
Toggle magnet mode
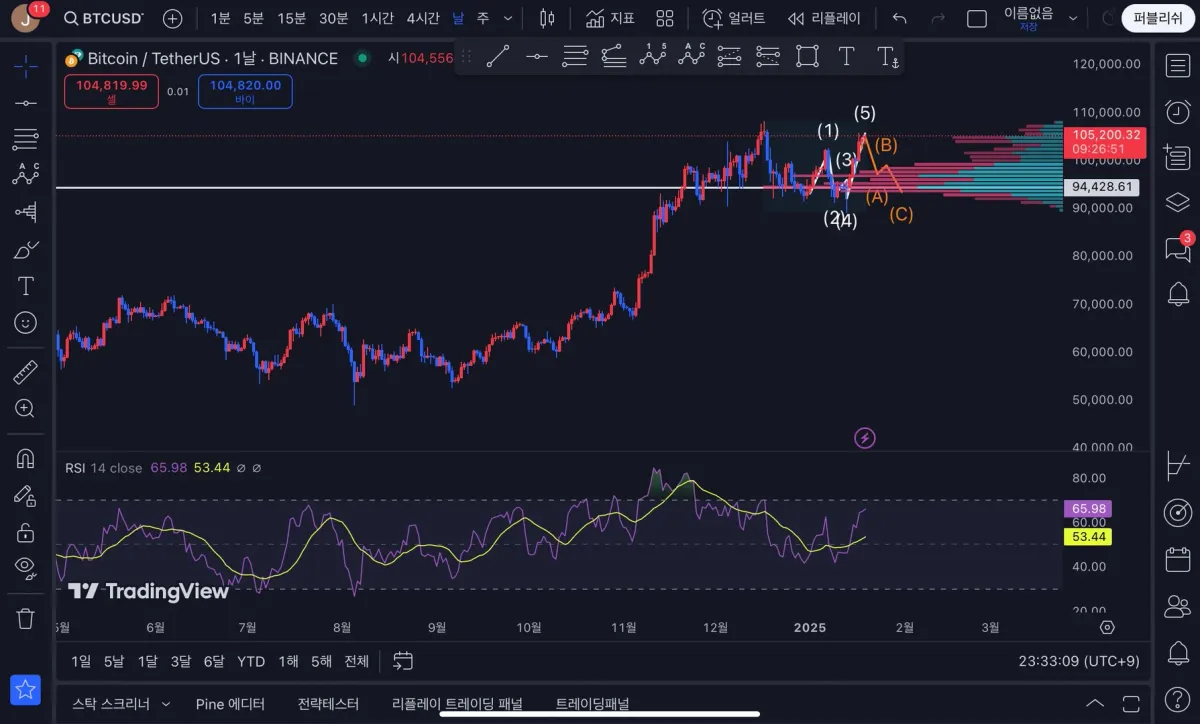pyautogui.click(x=26, y=459)
